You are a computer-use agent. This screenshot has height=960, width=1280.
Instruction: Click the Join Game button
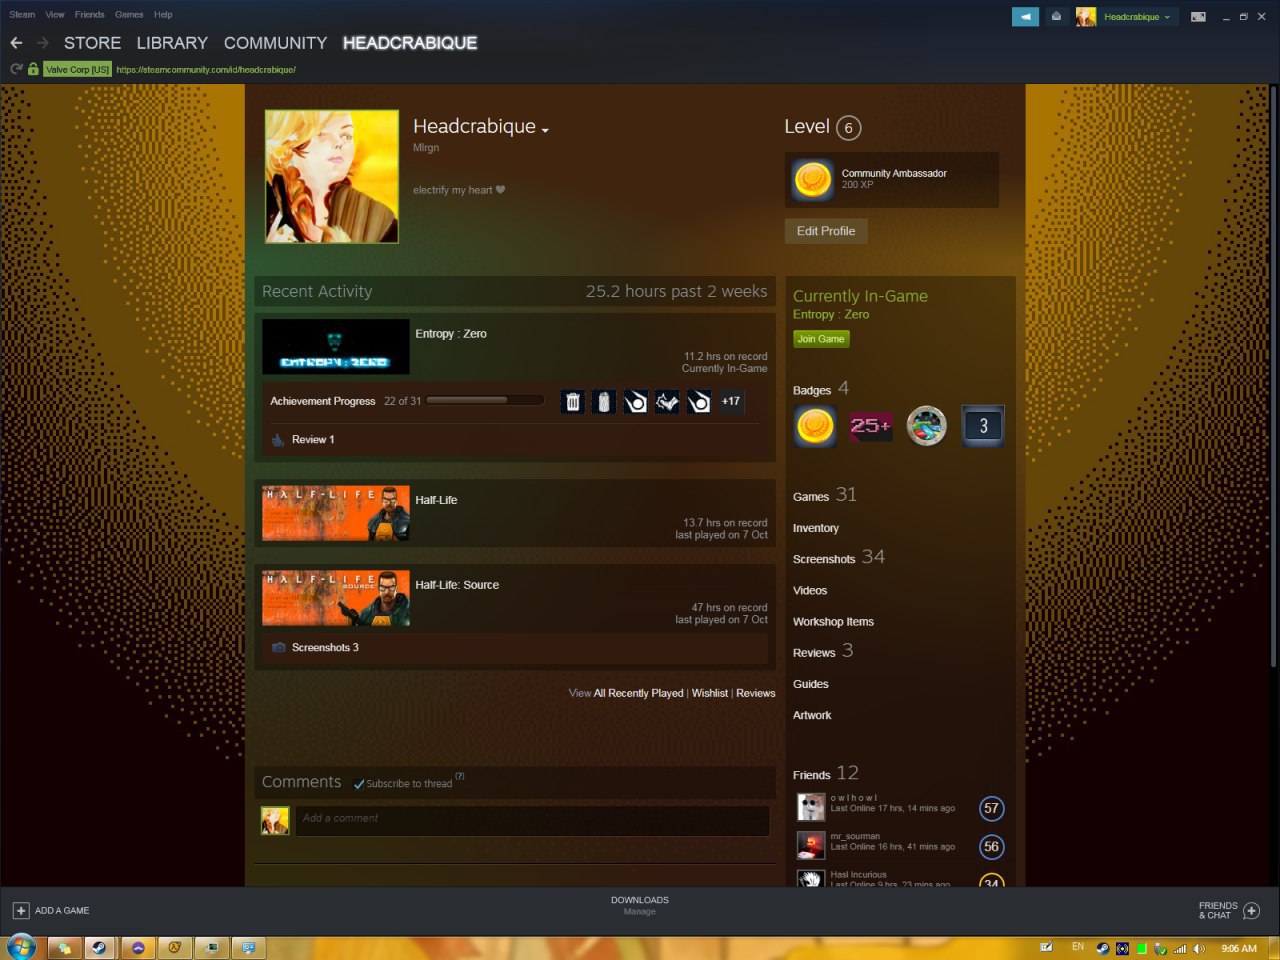[821, 339]
